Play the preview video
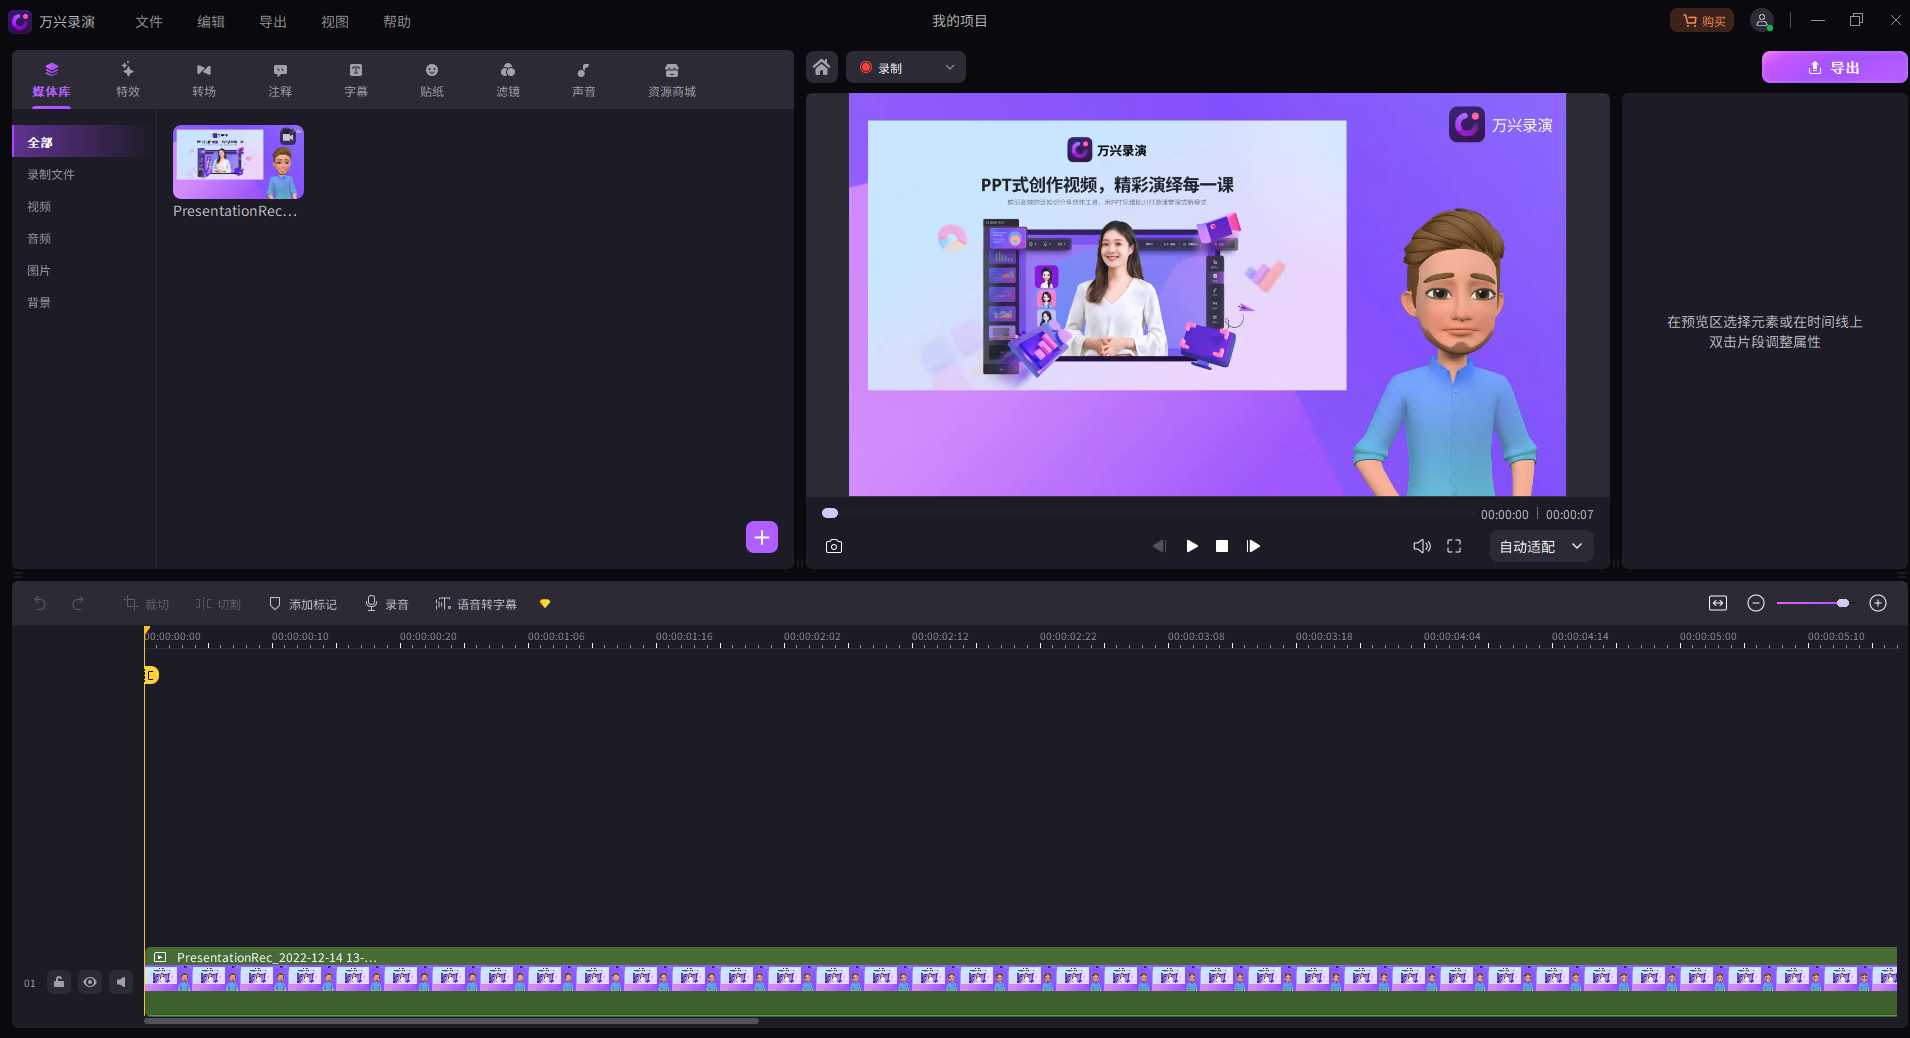This screenshot has width=1910, height=1038. click(1191, 546)
